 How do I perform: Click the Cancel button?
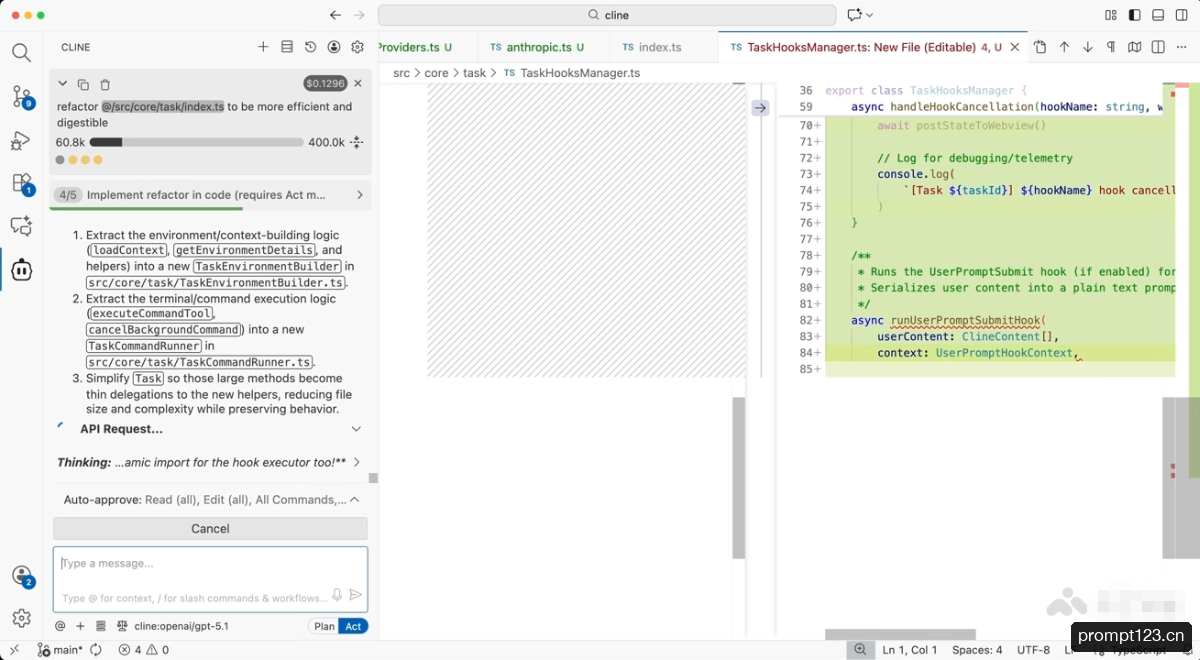[210, 528]
